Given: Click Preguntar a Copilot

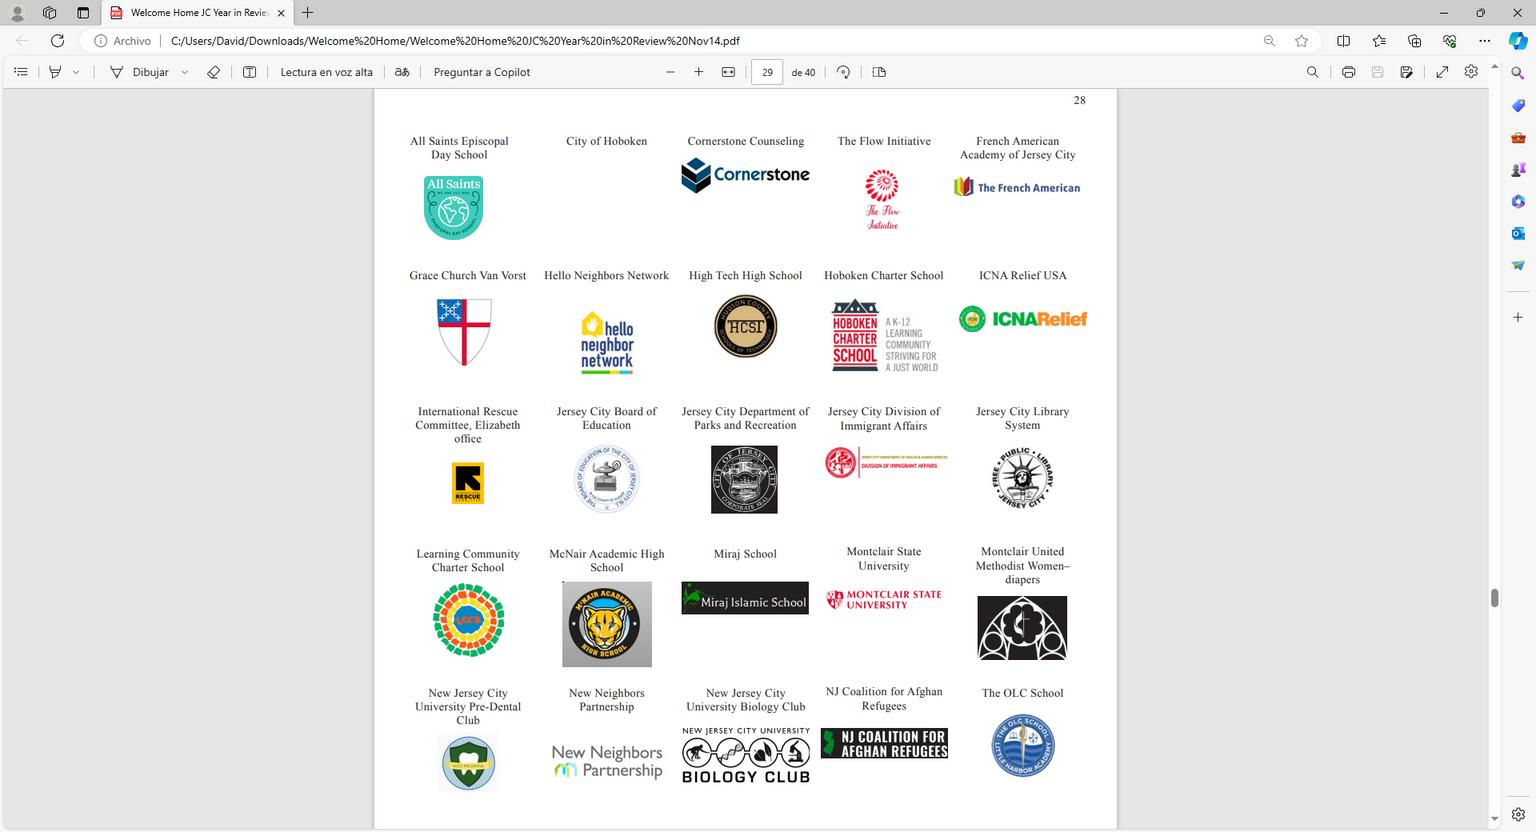Looking at the screenshot, I should tap(482, 72).
